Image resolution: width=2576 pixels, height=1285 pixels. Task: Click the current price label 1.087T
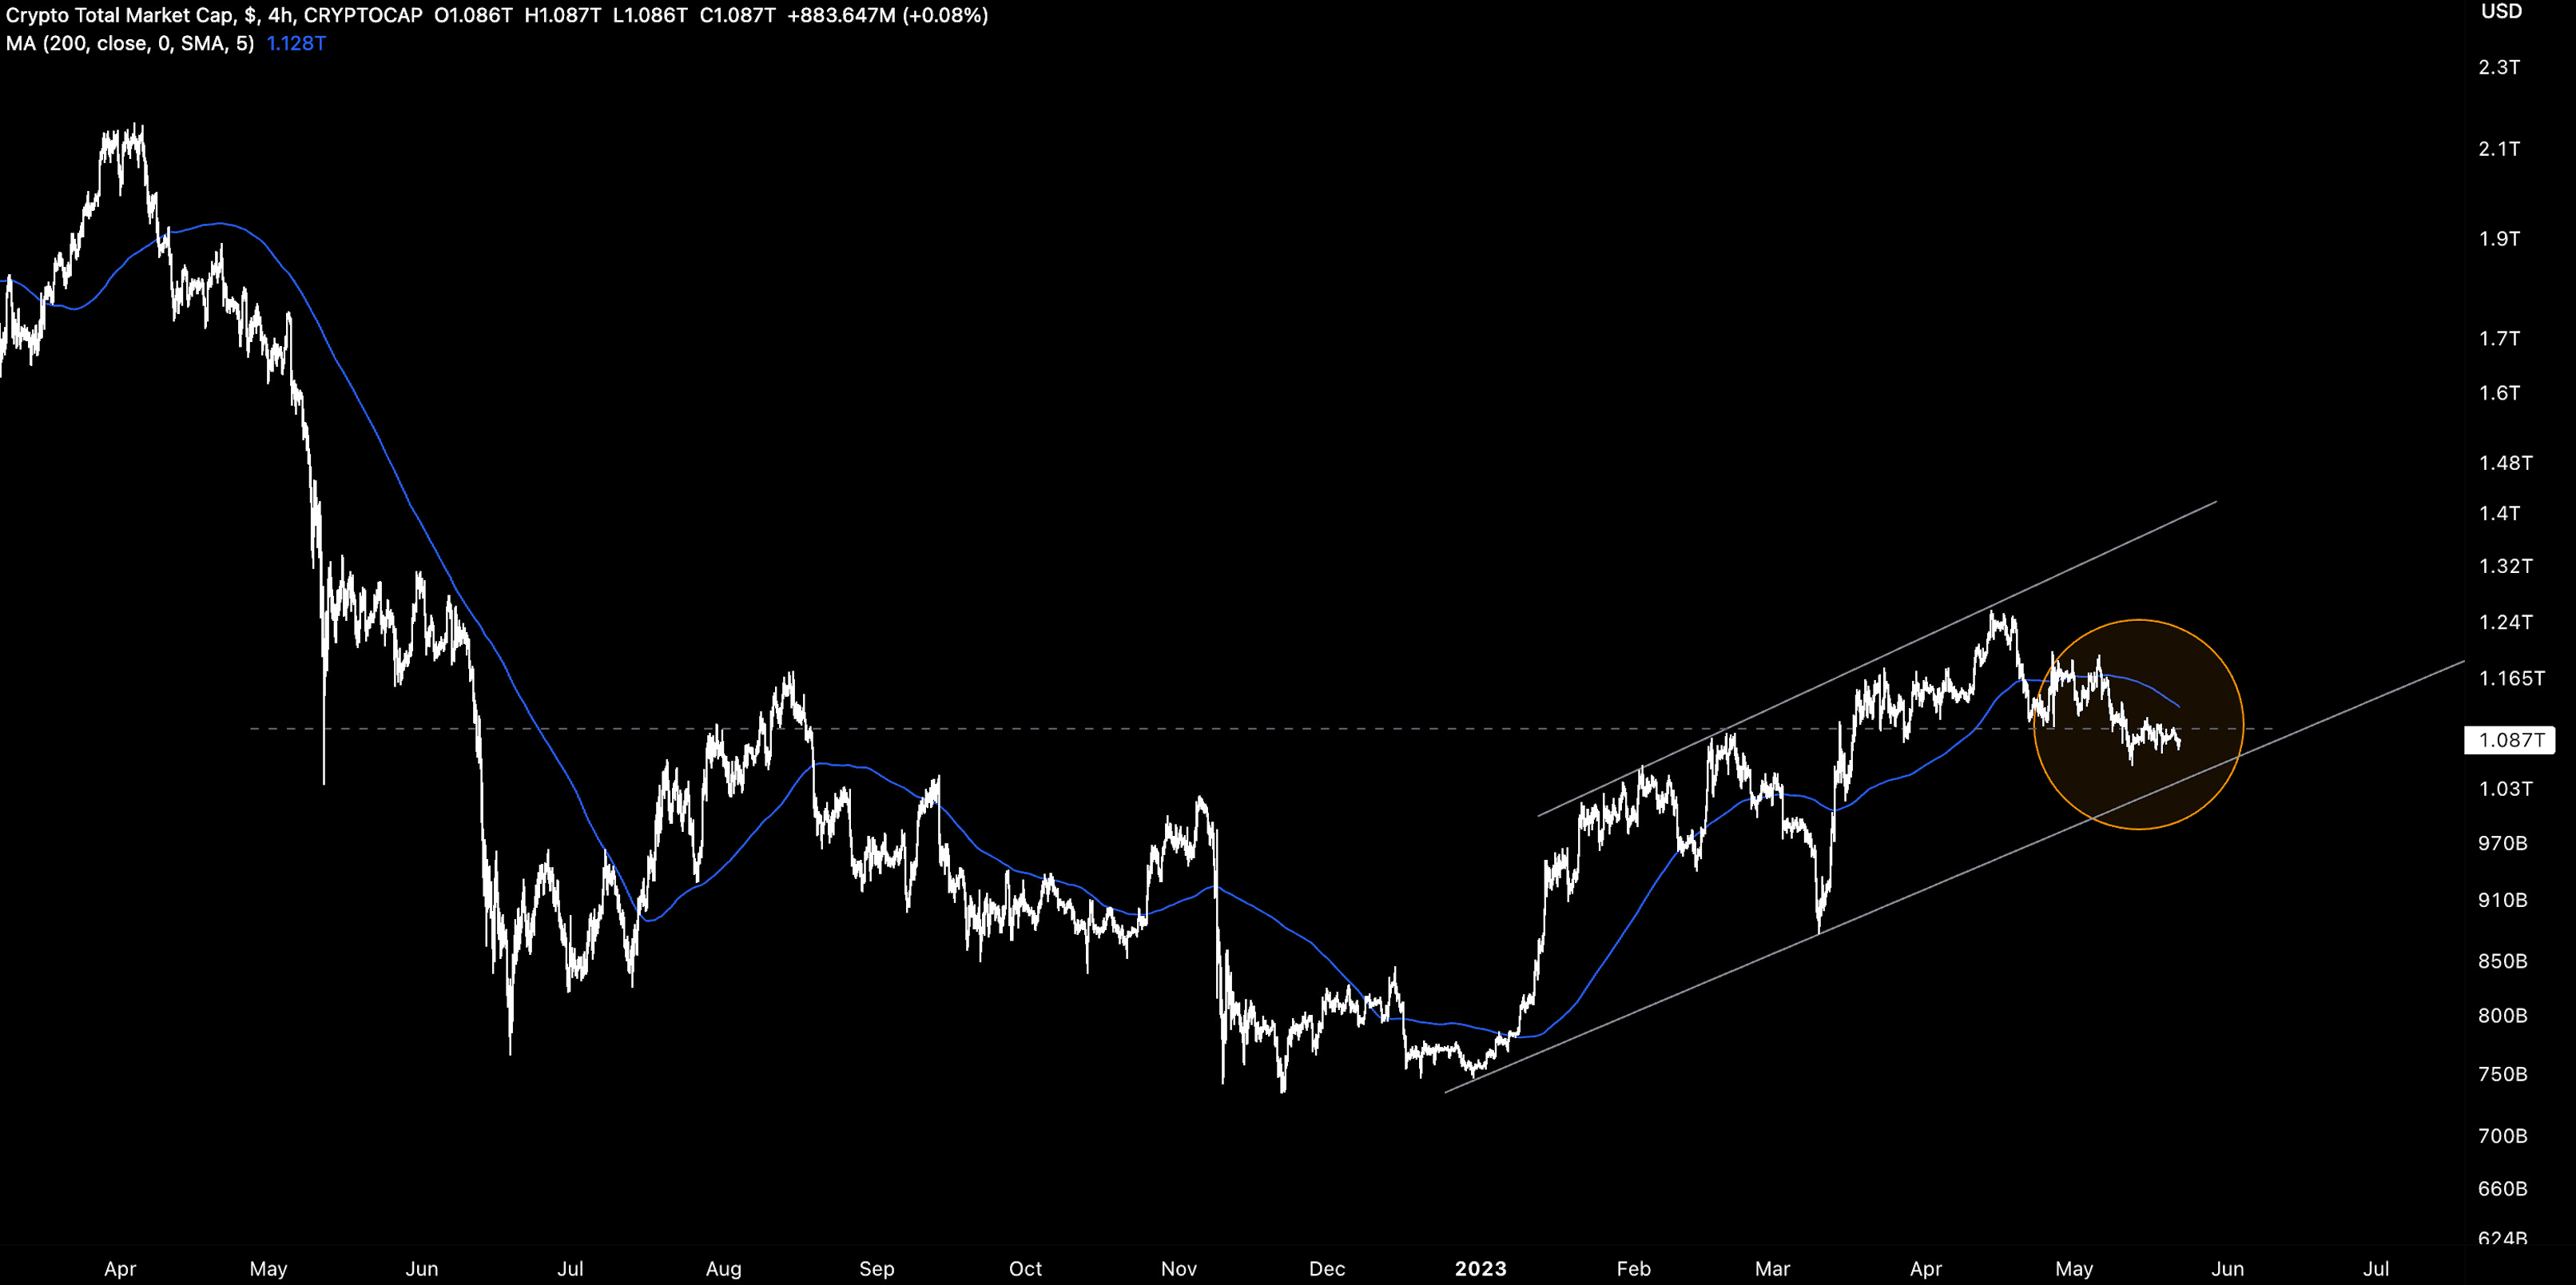coord(2510,740)
